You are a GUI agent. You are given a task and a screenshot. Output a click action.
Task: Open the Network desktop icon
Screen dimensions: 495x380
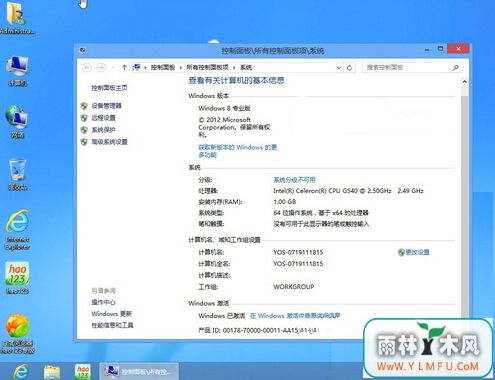17,122
